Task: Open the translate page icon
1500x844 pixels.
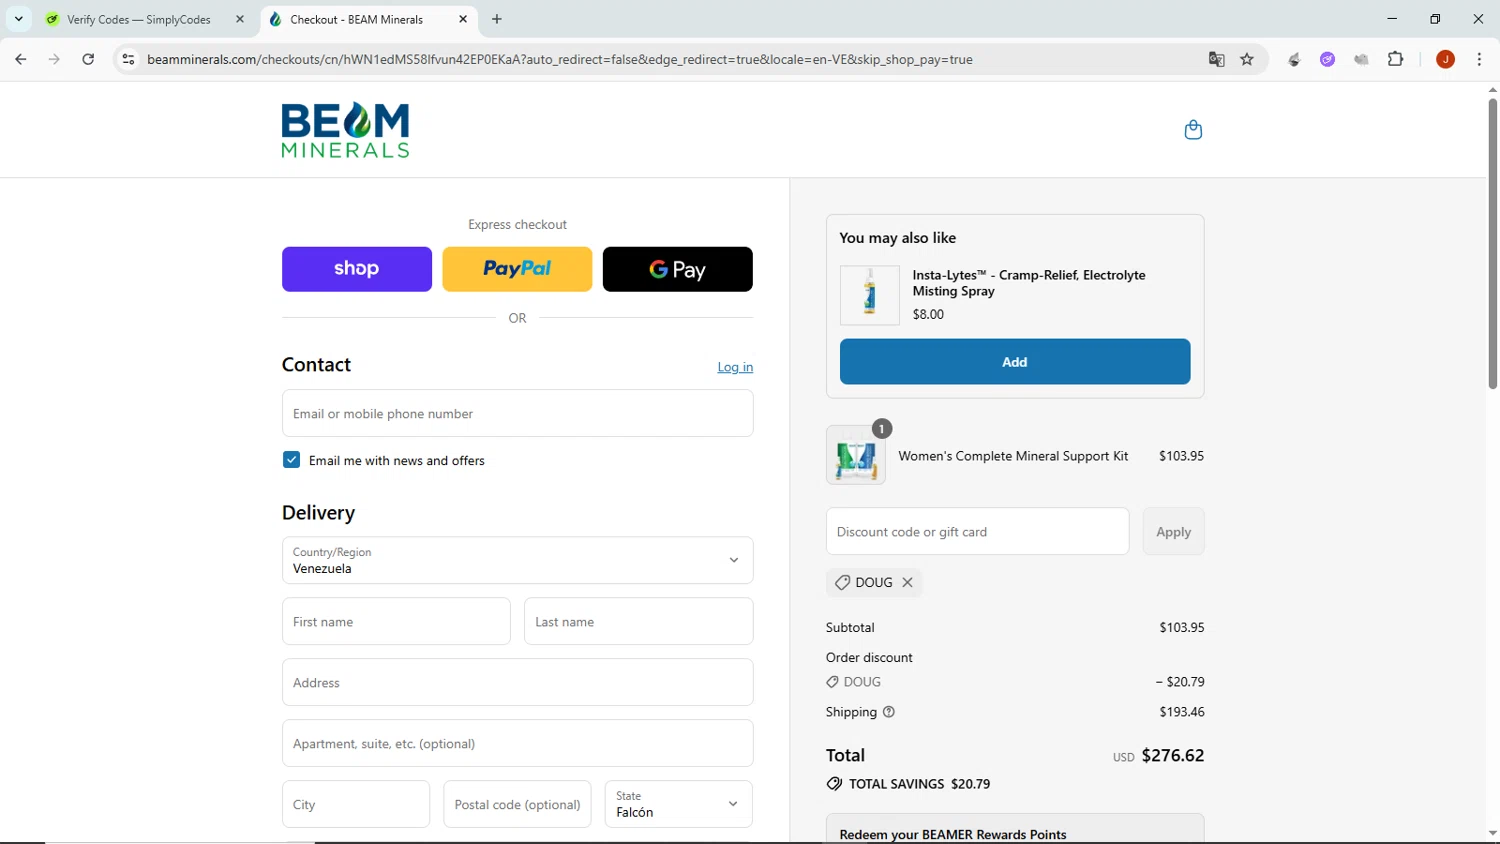Action: 1216,59
